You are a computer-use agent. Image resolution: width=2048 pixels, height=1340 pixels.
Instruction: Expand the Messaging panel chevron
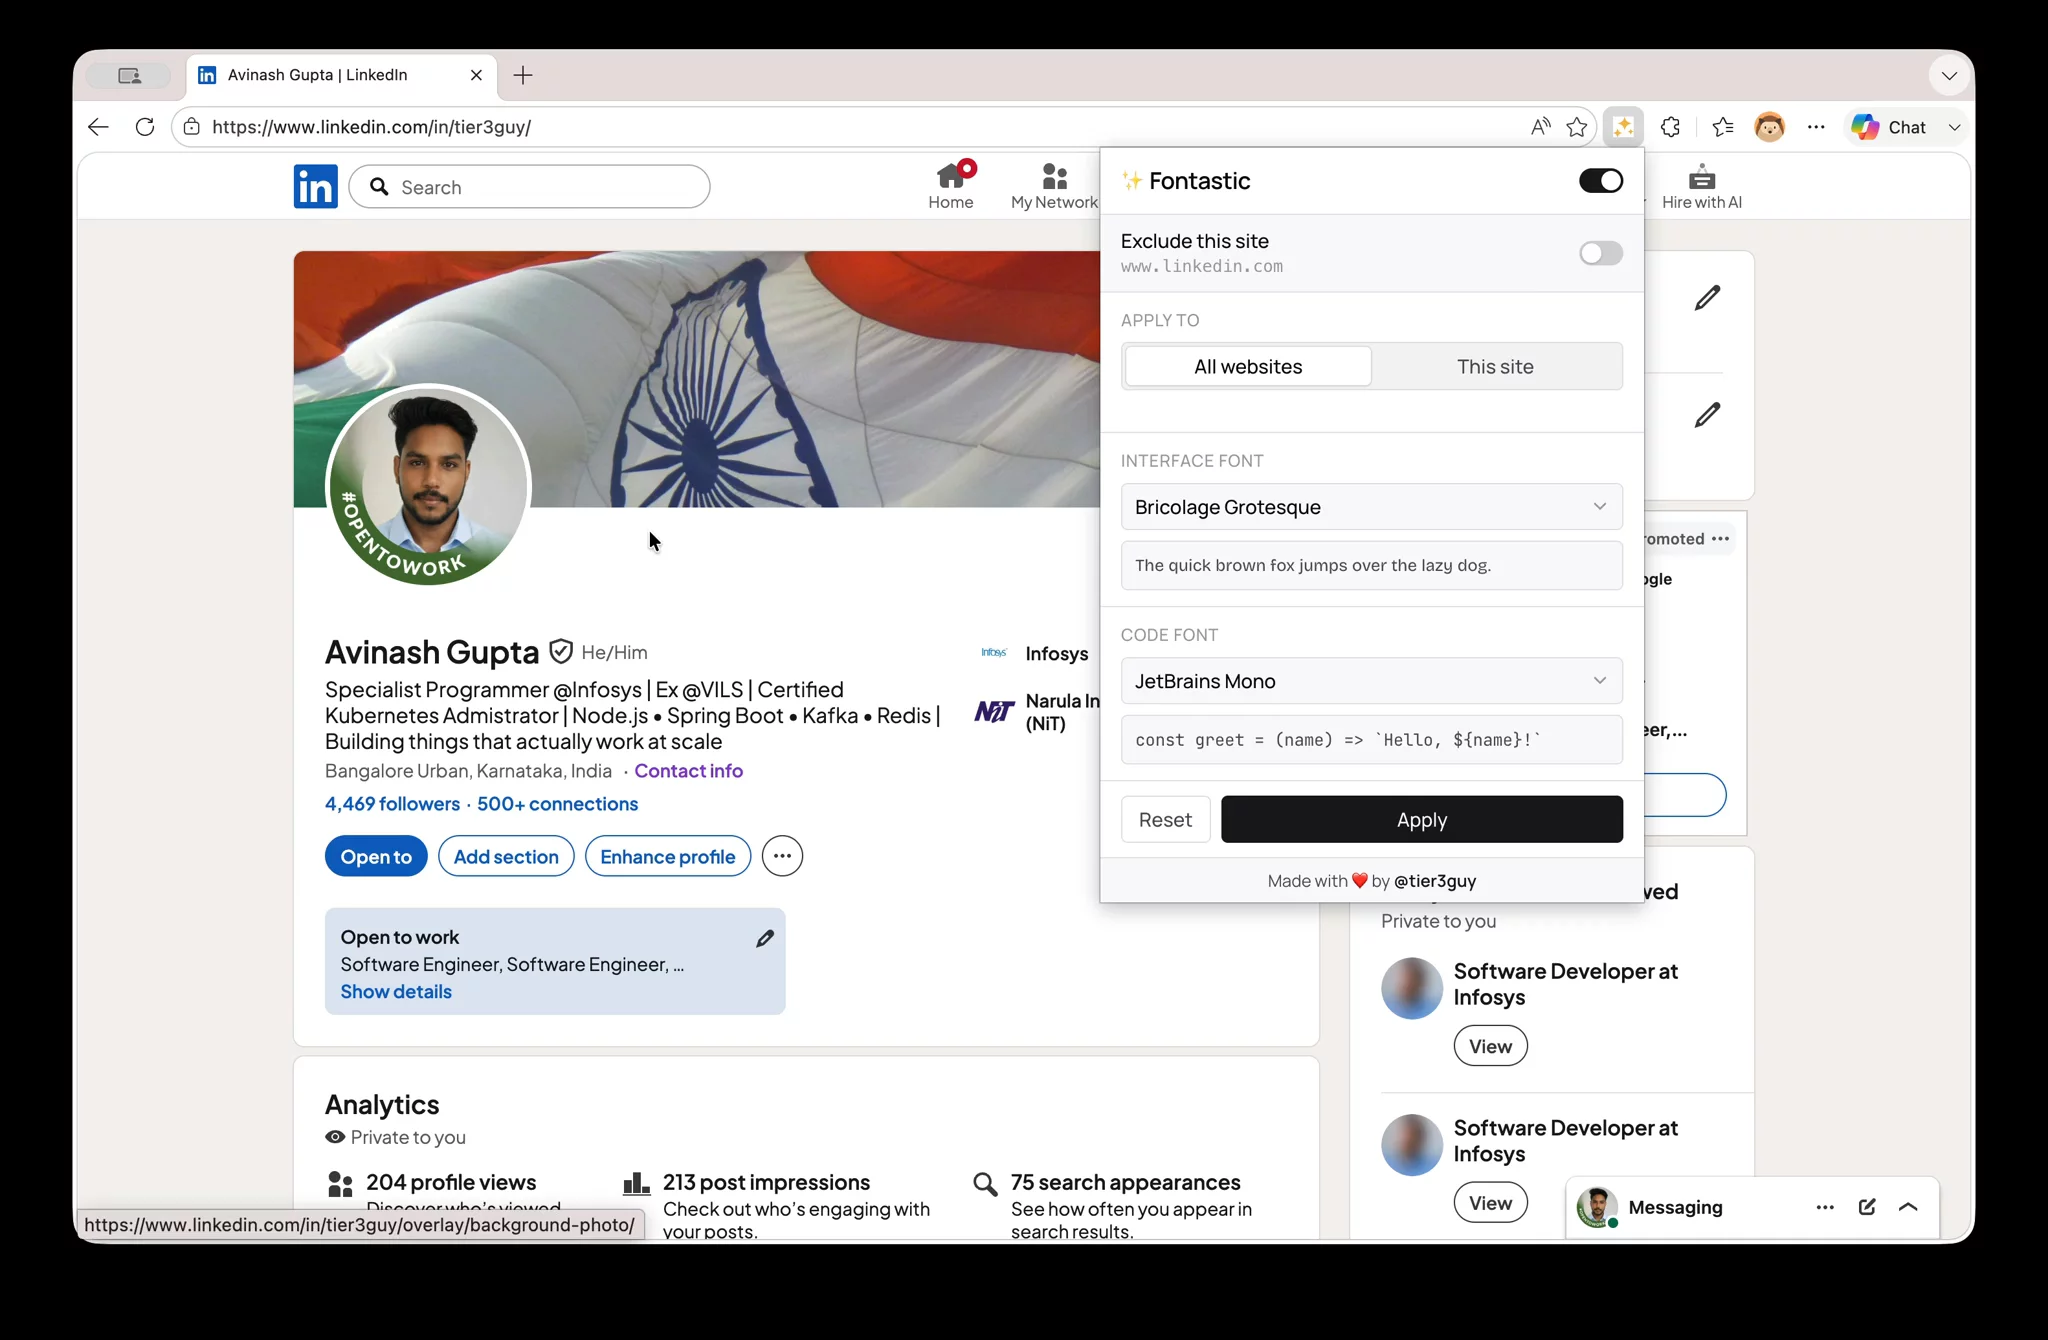[x=1908, y=1207]
